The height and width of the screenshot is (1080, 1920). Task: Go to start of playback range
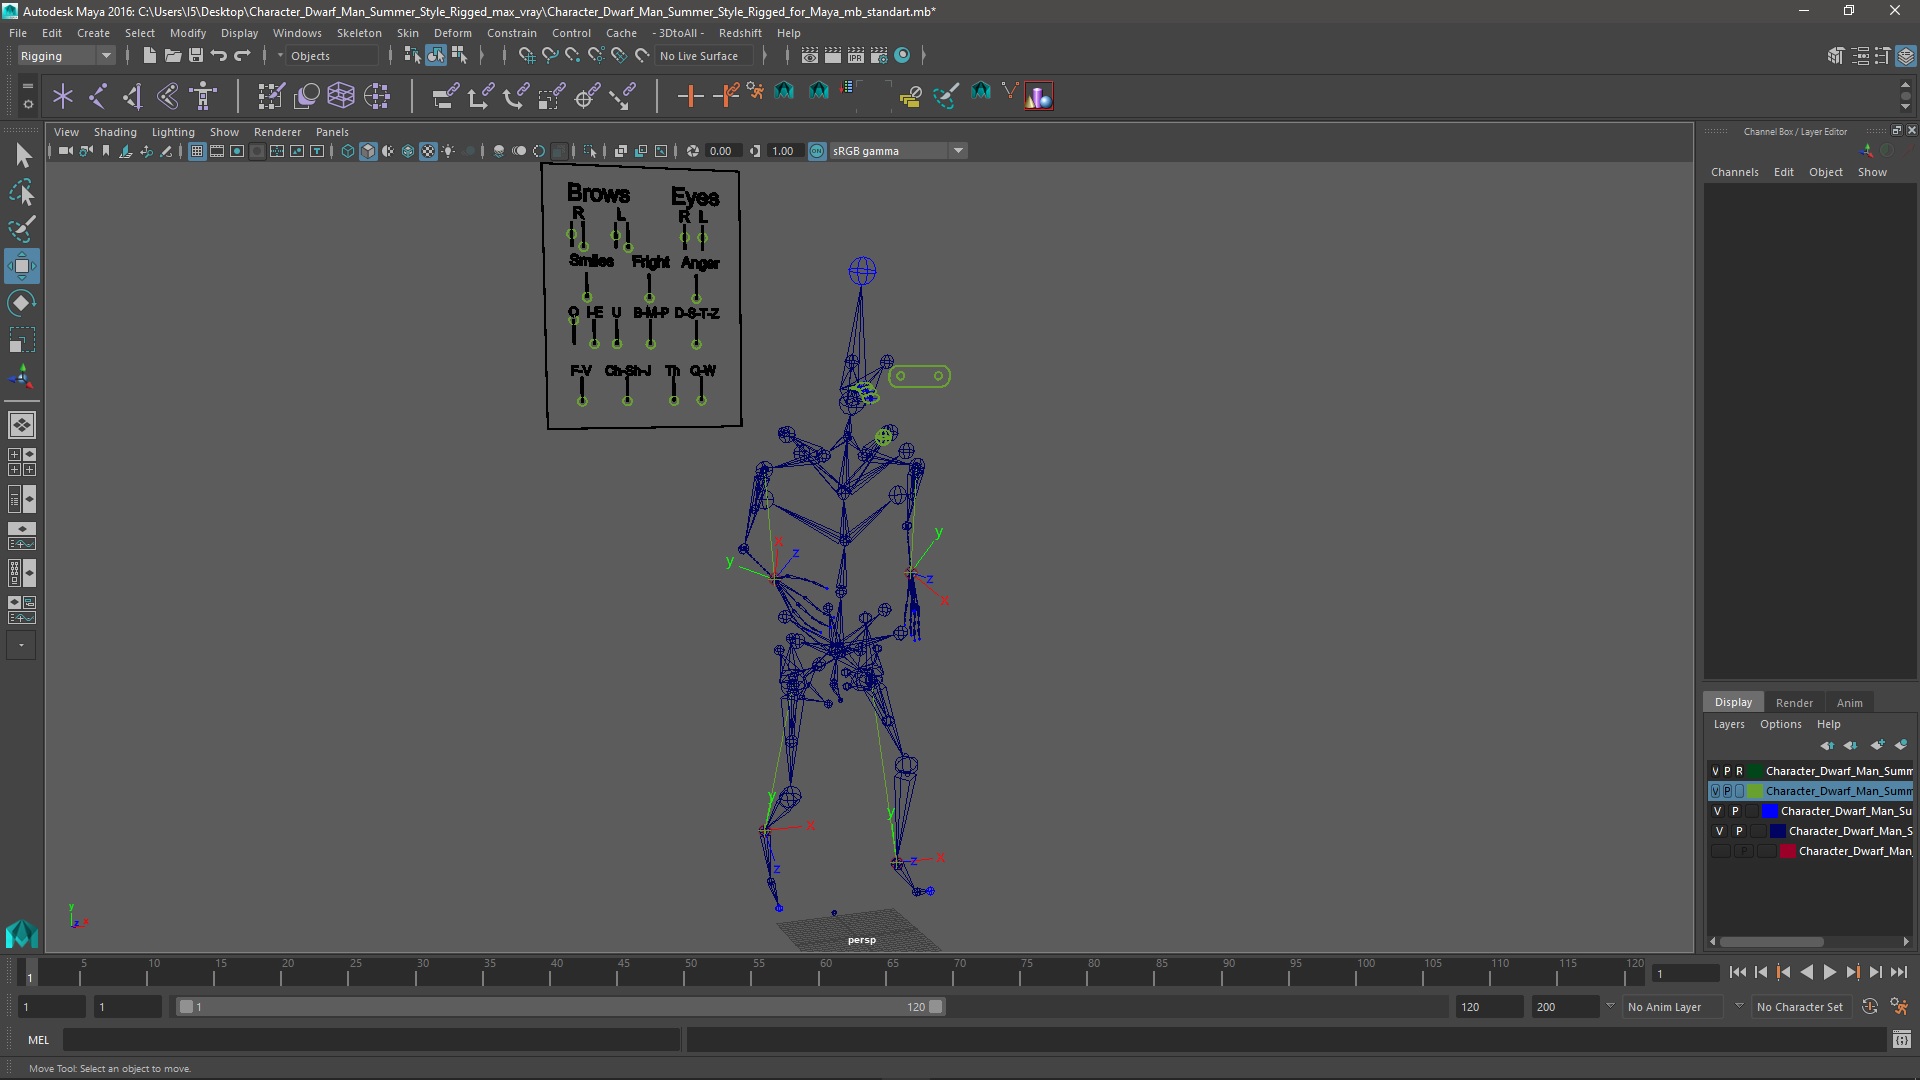pyautogui.click(x=1737, y=972)
